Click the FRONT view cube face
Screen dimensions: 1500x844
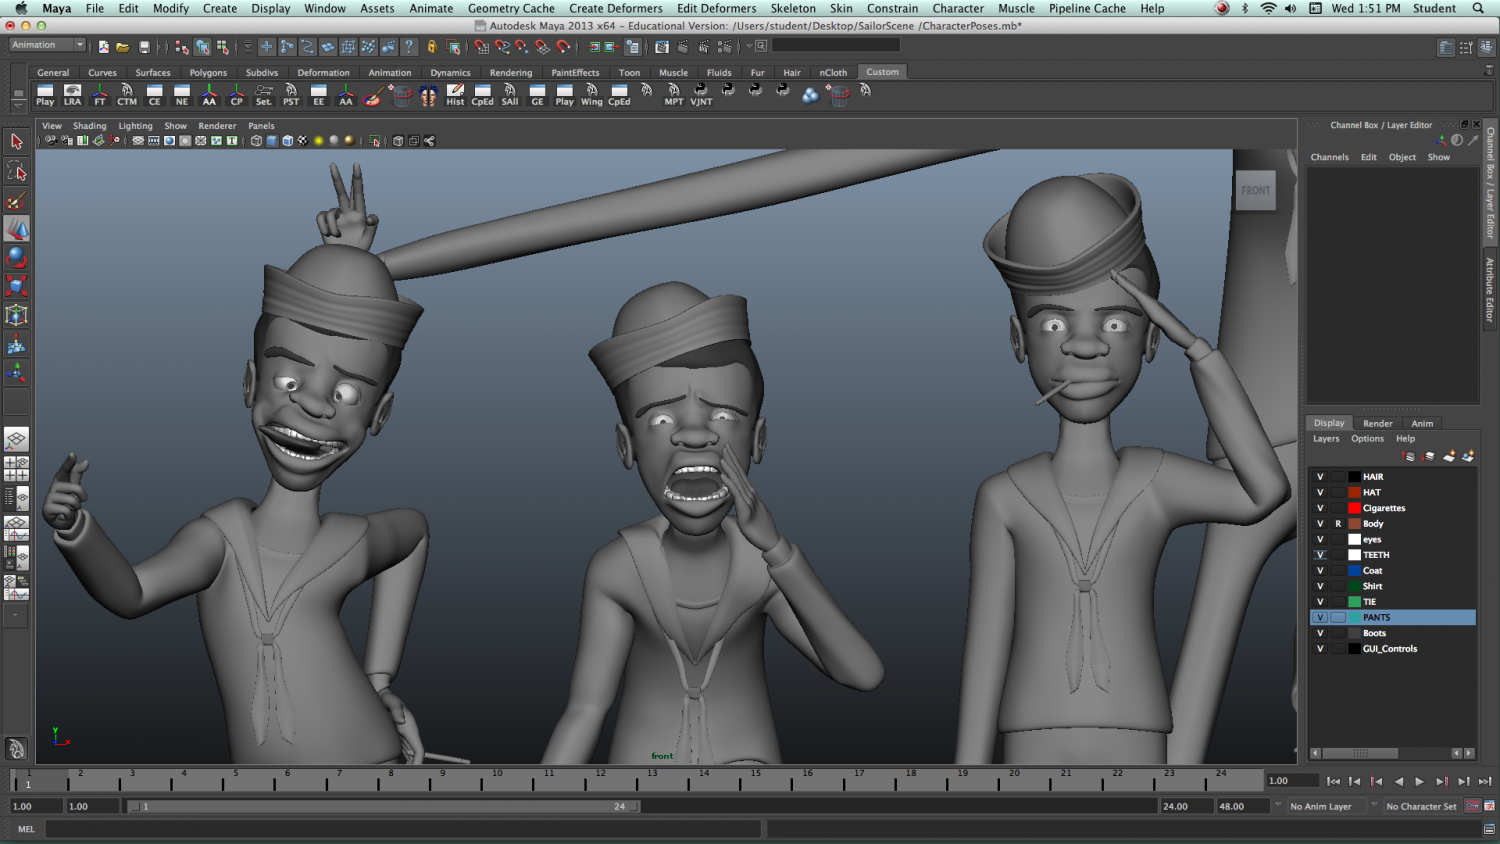pyautogui.click(x=1255, y=190)
